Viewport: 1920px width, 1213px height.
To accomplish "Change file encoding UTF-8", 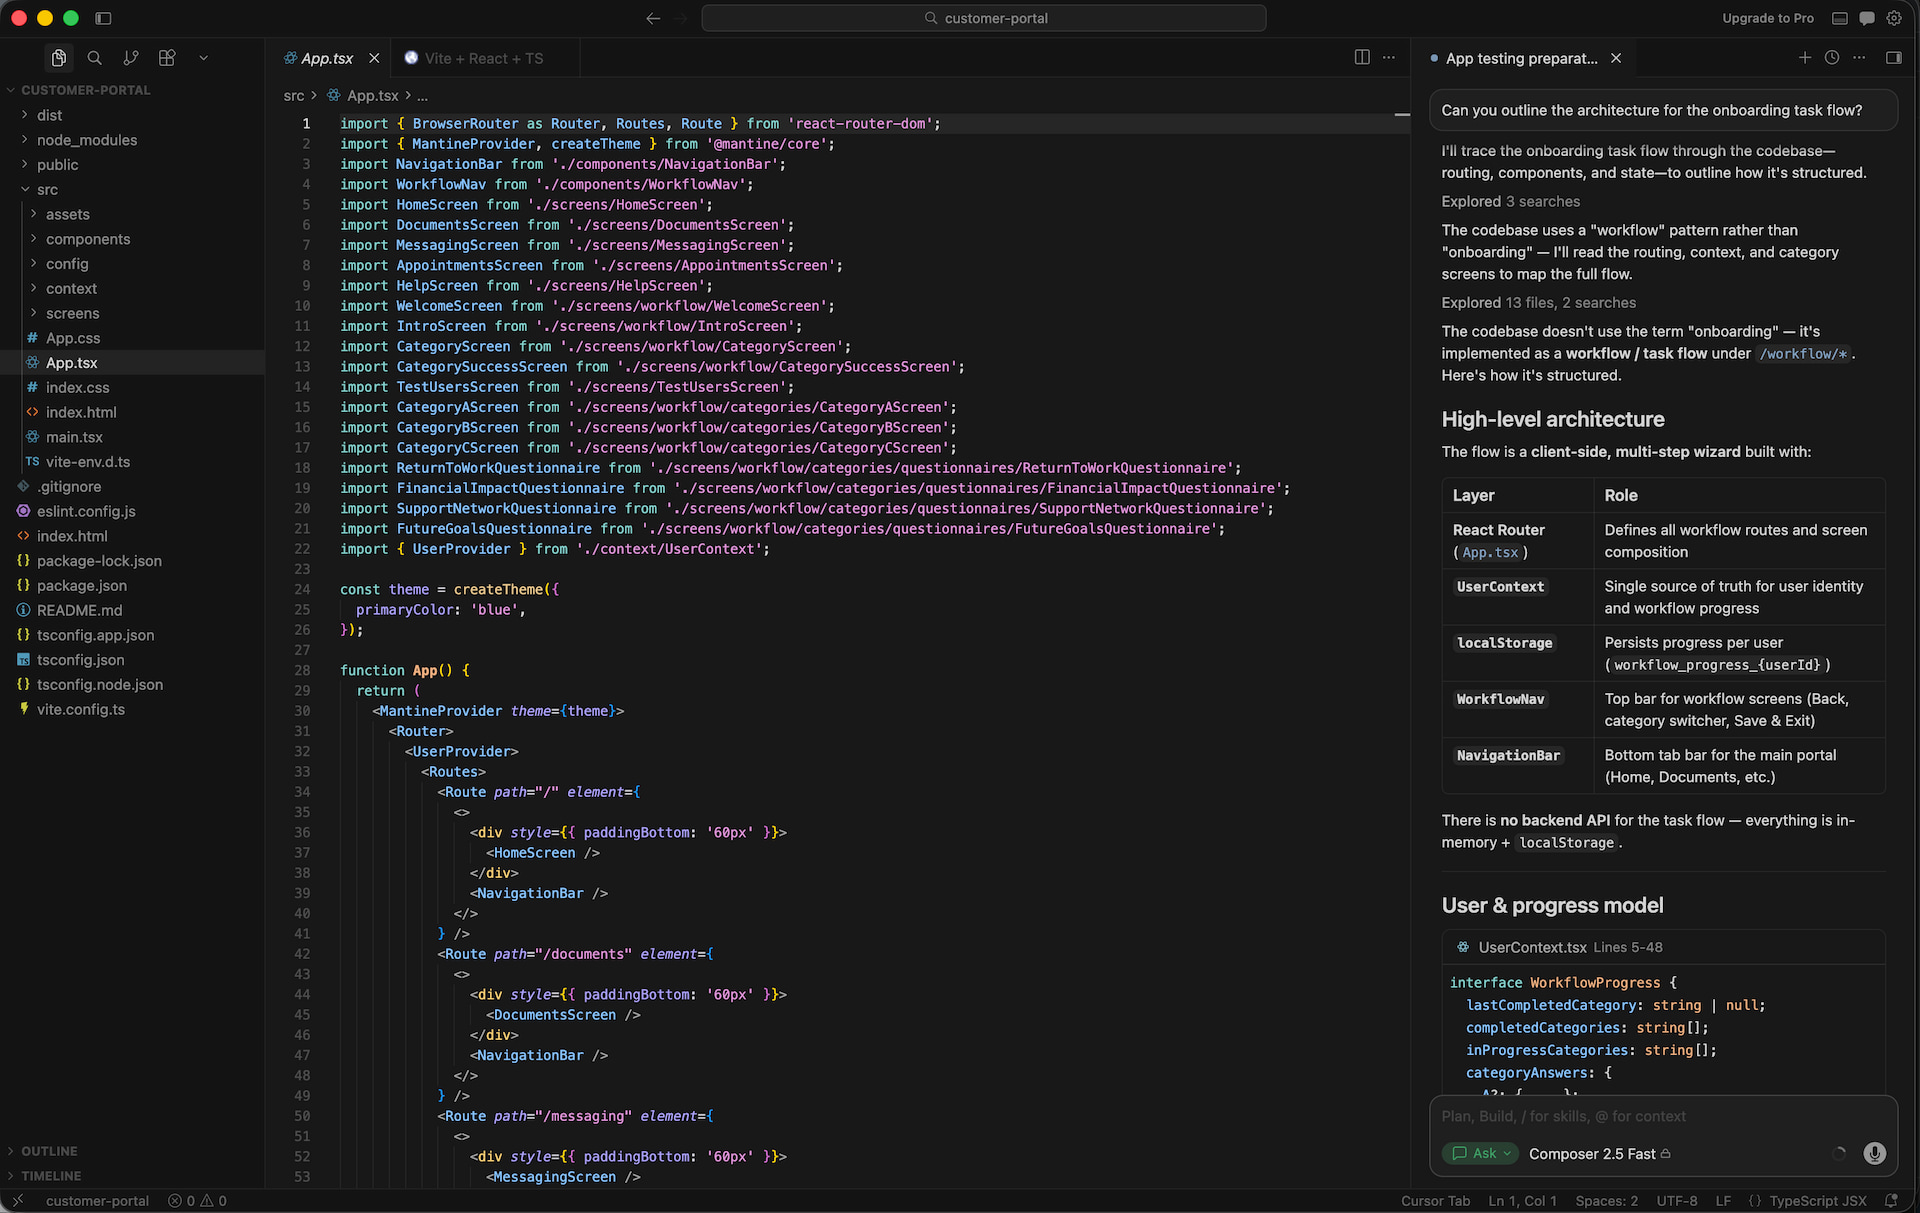I will 1676,1201.
